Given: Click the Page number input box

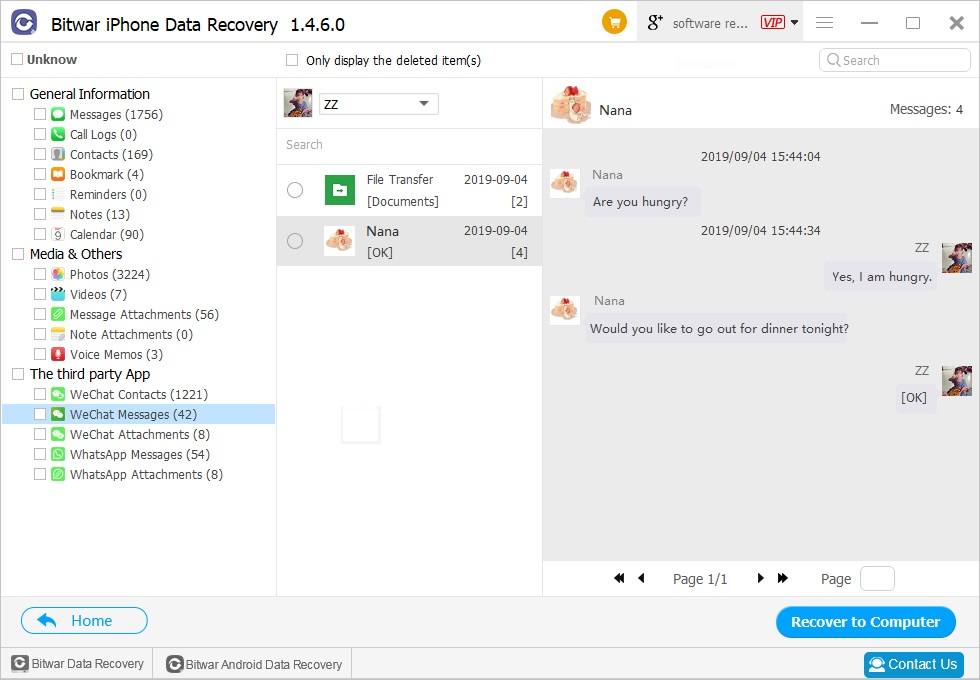Looking at the screenshot, I should coord(877,579).
